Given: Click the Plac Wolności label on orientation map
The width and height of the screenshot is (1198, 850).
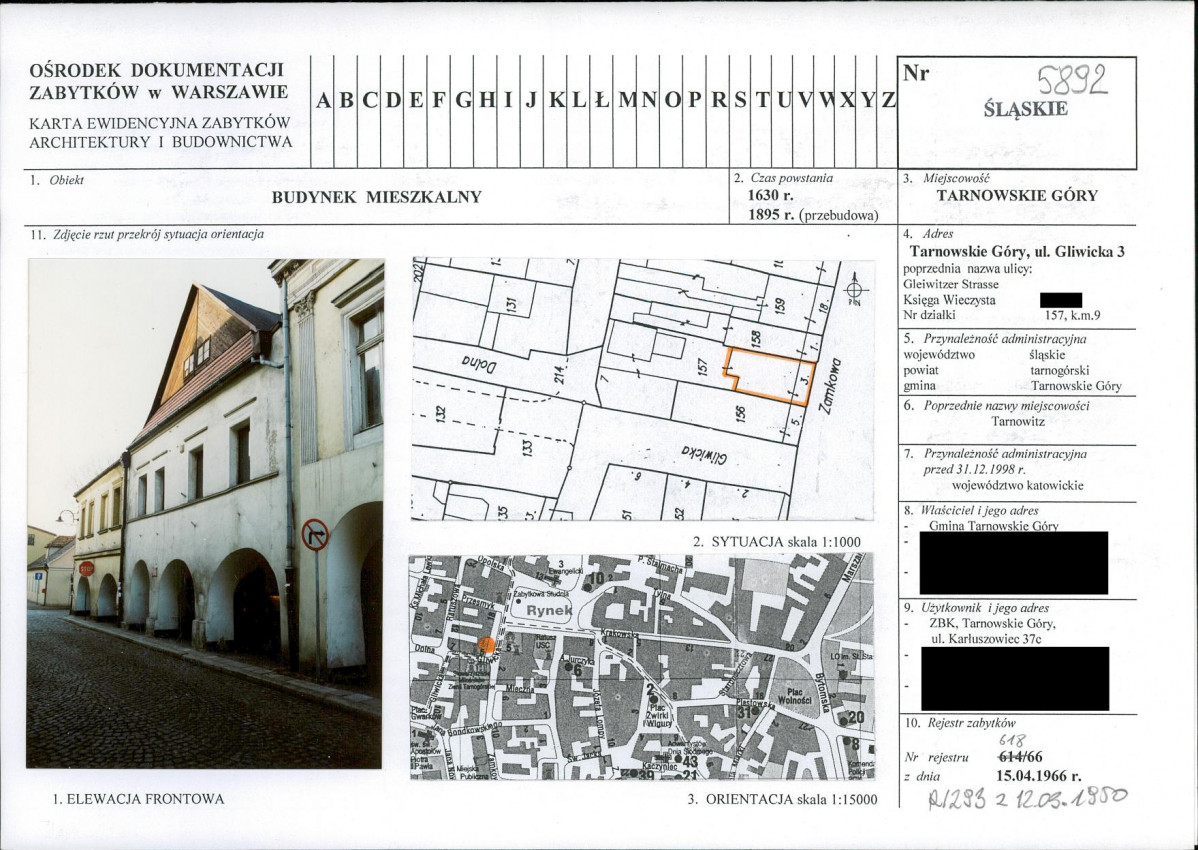Looking at the screenshot, I should (795, 696).
